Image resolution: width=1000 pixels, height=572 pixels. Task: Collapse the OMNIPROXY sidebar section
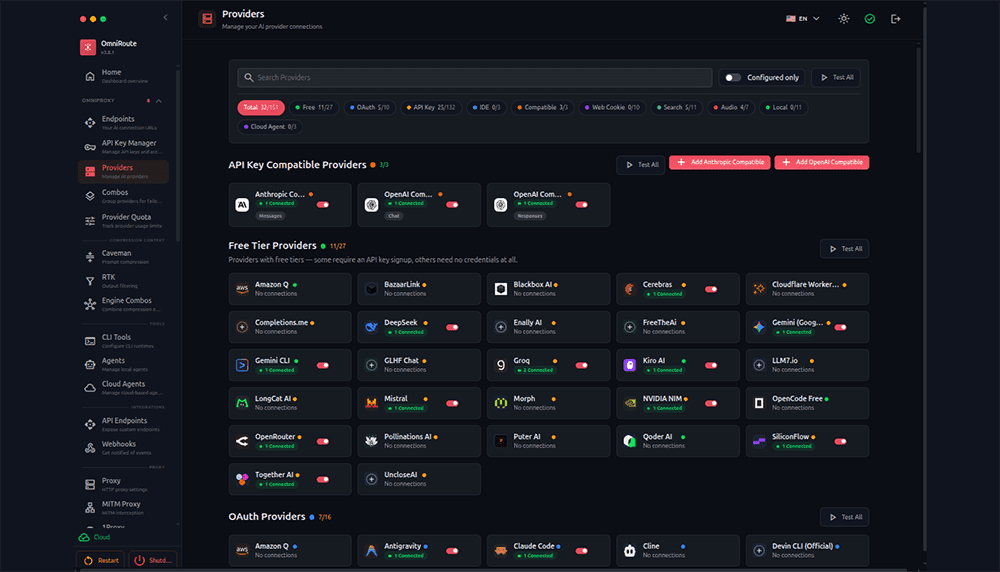(159, 101)
